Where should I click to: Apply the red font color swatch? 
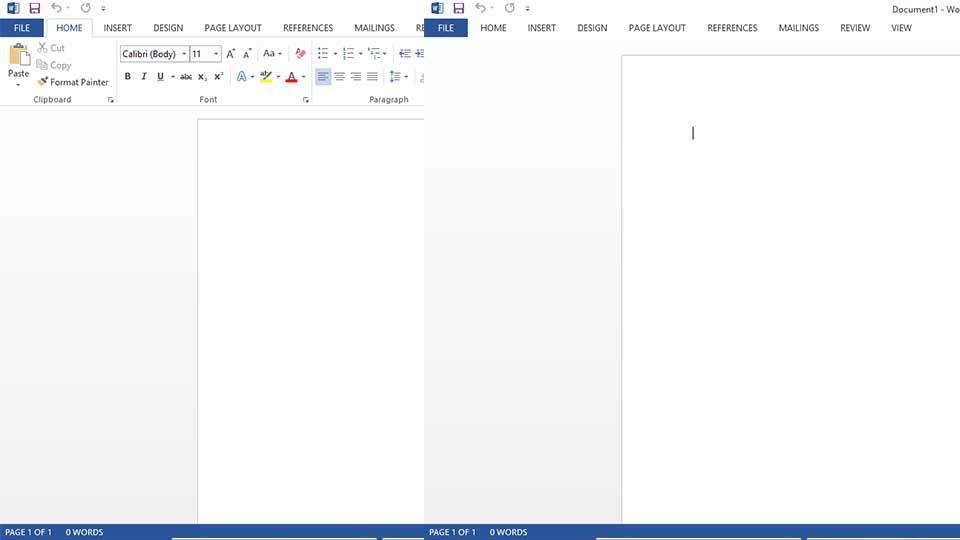click(x=291, y=77)
